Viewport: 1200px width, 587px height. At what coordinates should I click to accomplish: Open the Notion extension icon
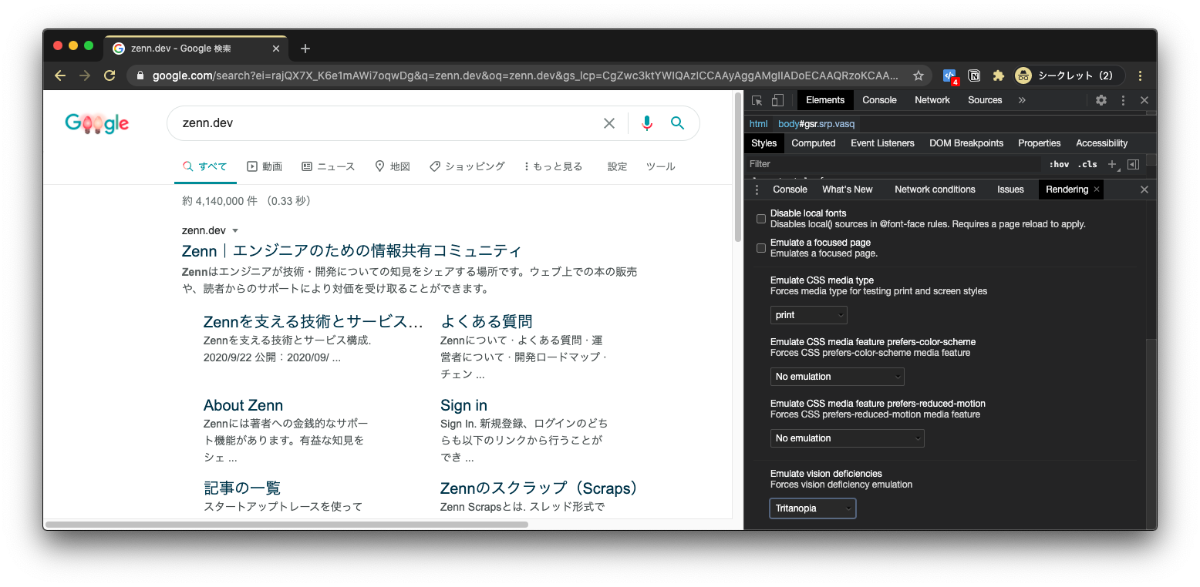[974, 75]
